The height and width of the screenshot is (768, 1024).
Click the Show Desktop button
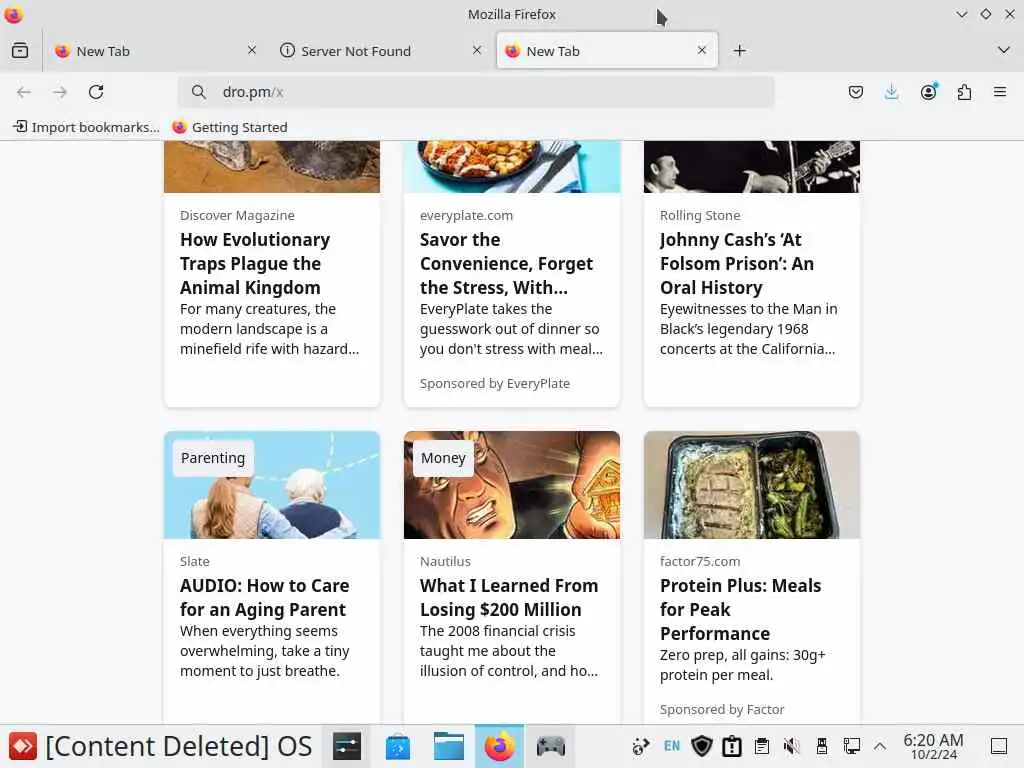coord(999,746)
